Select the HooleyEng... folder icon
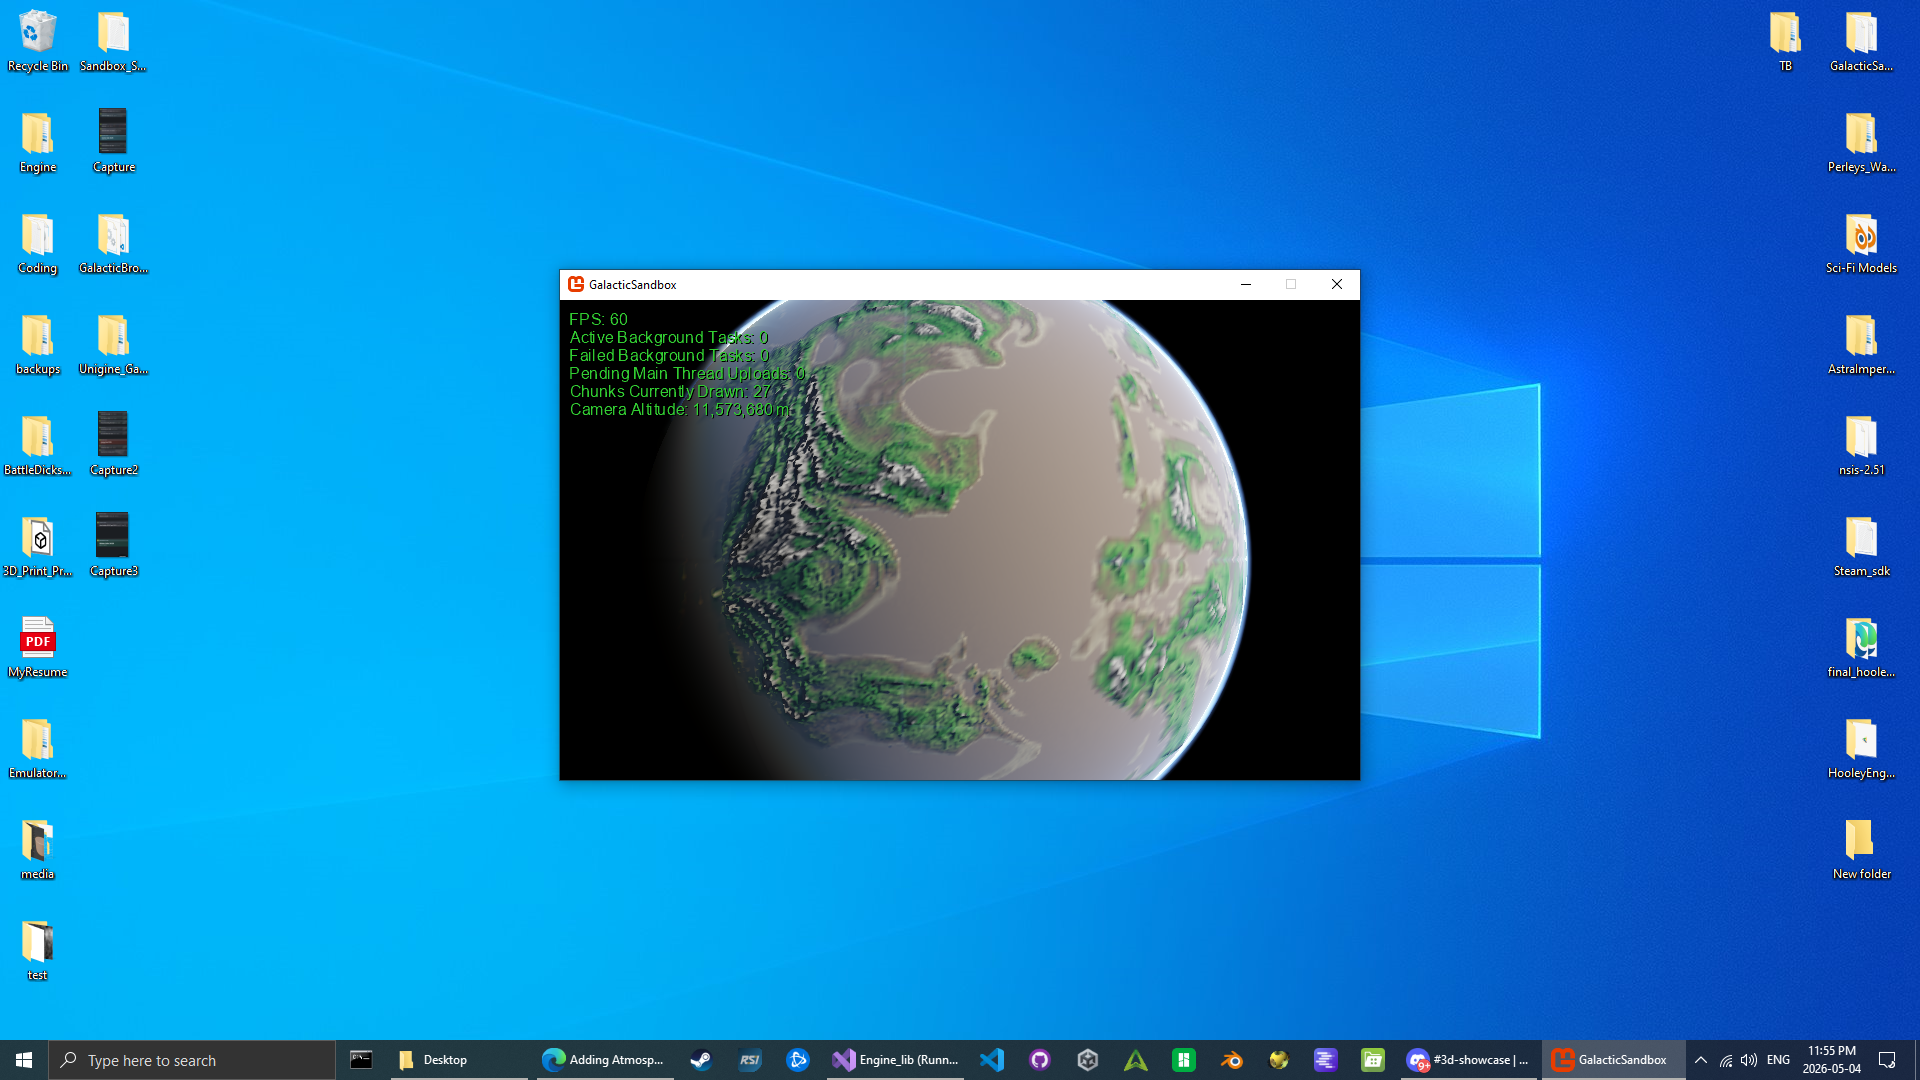The width and height of the screenshot is (1920, 1080). click(x=1862, y=748)
